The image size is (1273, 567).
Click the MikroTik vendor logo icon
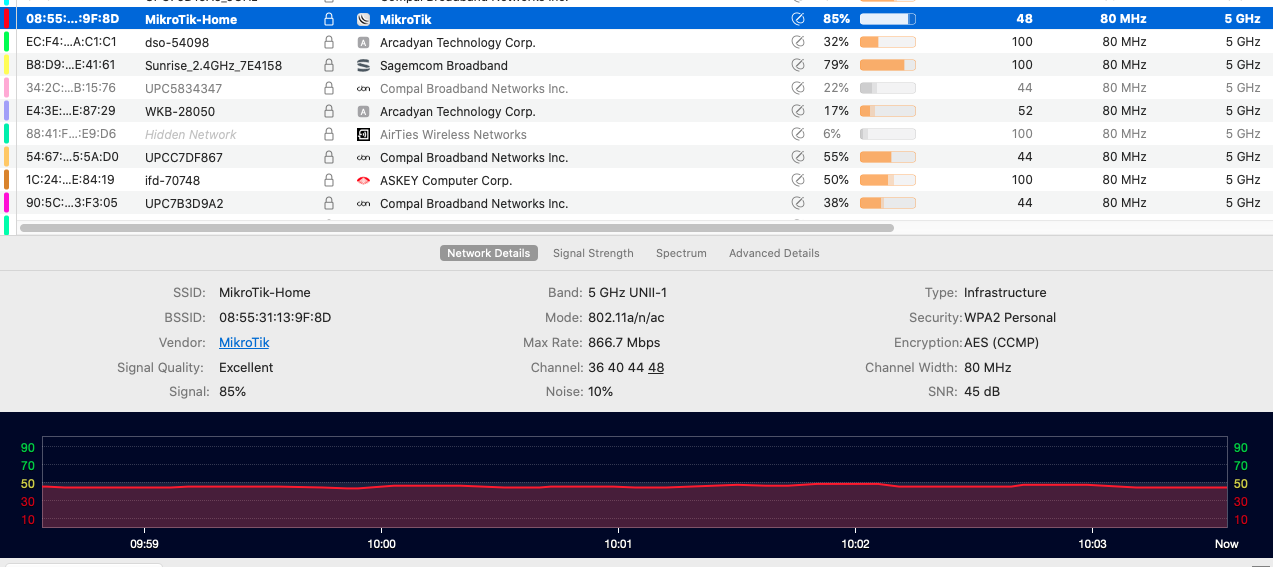click(363, 19)
